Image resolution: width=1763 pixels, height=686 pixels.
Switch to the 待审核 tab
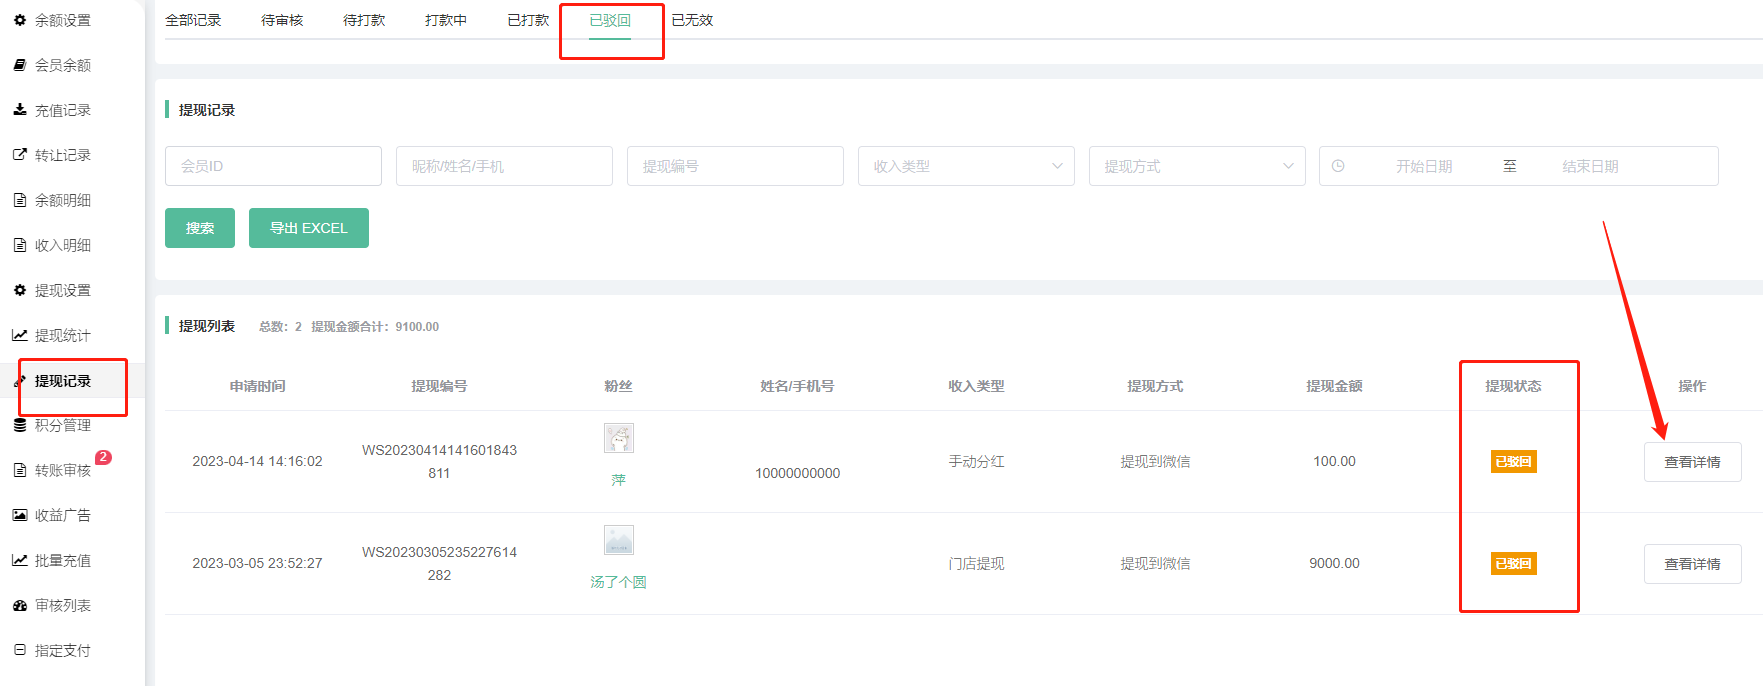(282, 20)
